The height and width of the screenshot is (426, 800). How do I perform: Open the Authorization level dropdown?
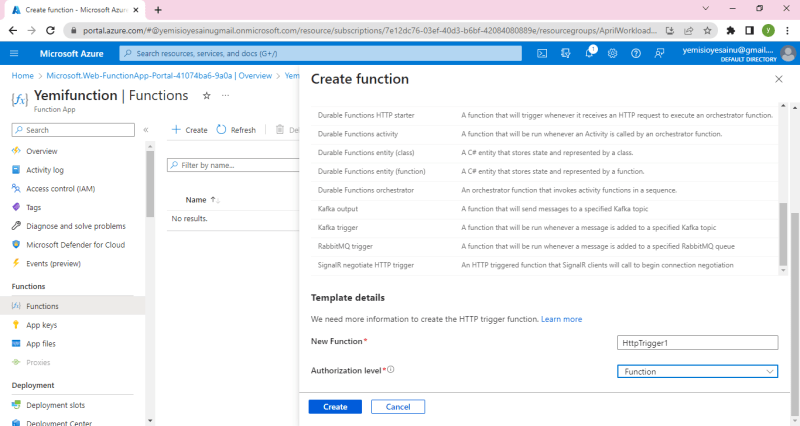click(697, 371)
